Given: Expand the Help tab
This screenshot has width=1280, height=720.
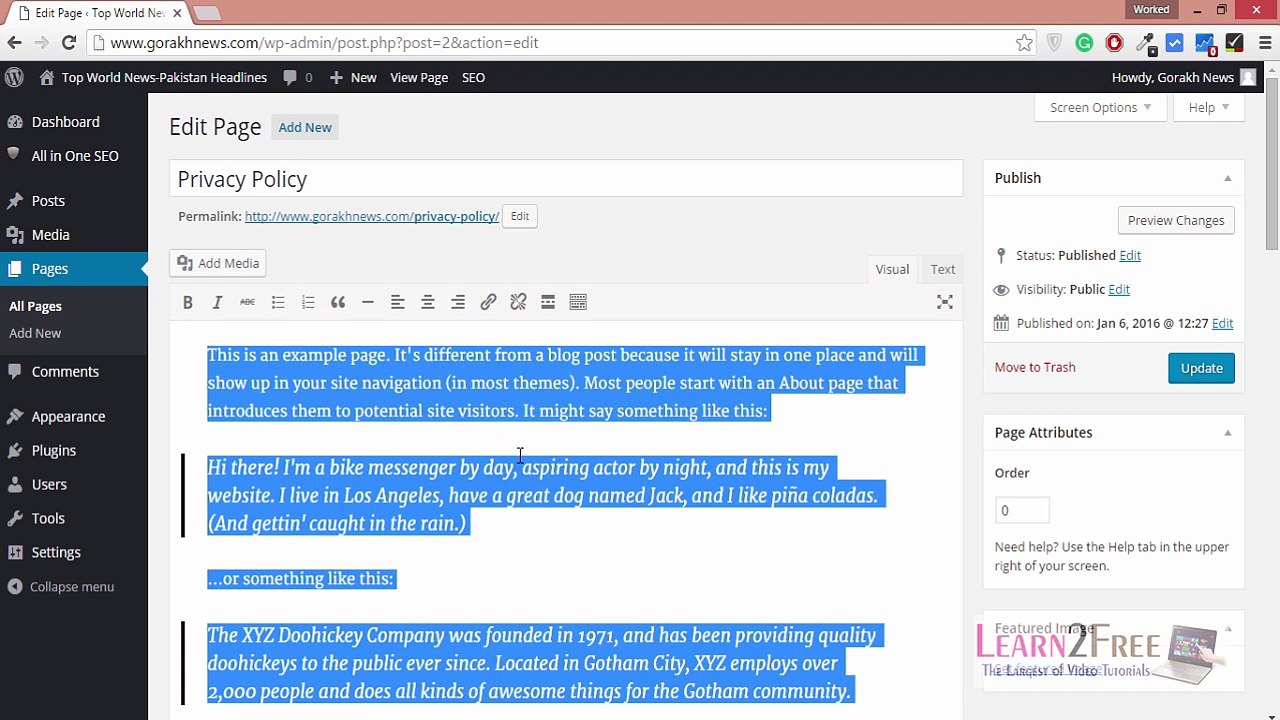Looking at the screenshot, I should pyautogui.click(x=1208, y=107).
